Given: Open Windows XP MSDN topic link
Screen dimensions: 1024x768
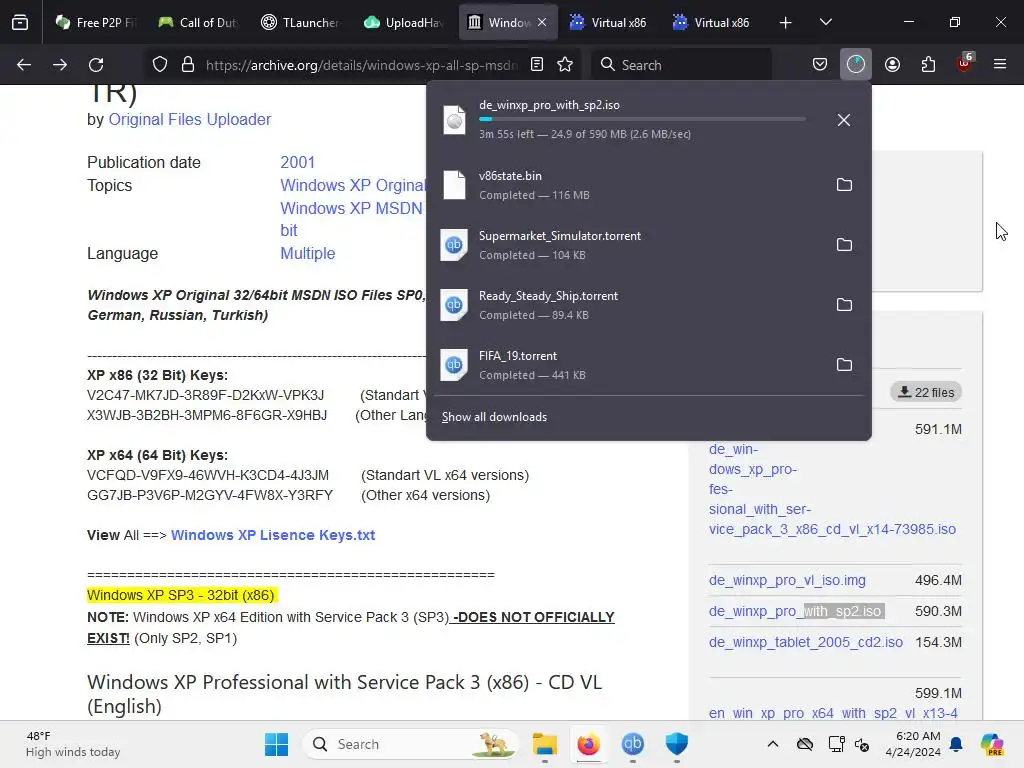Looking at the screenshot, I should click(x=351, y=208).
